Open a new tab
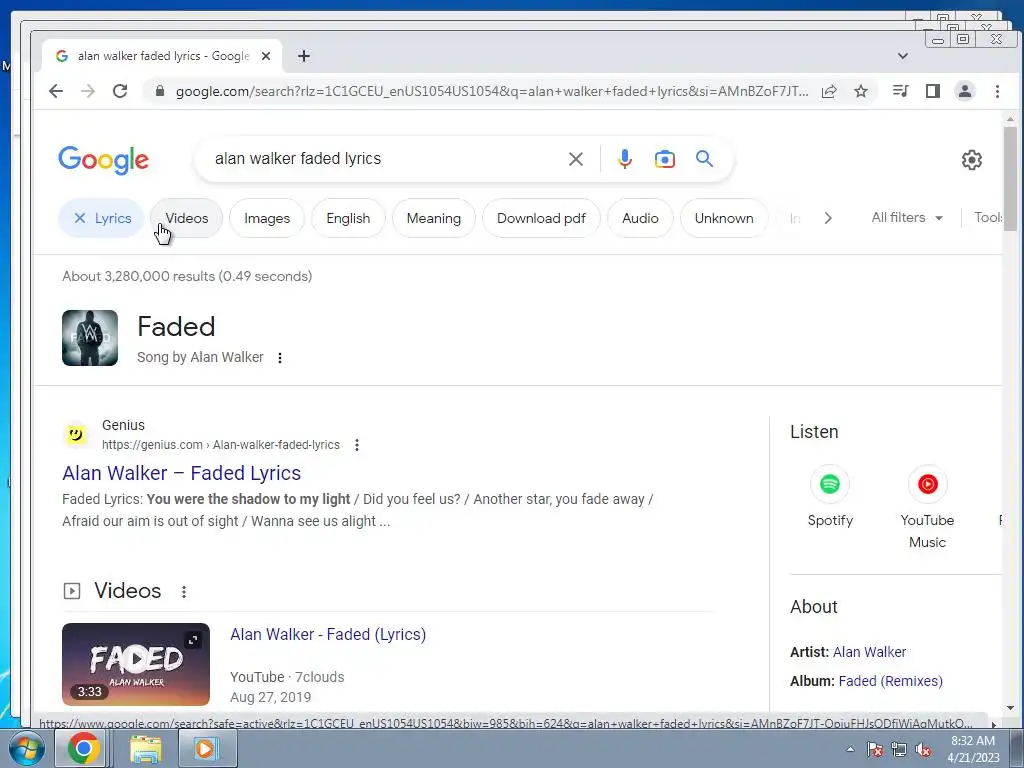 [304, 56]
